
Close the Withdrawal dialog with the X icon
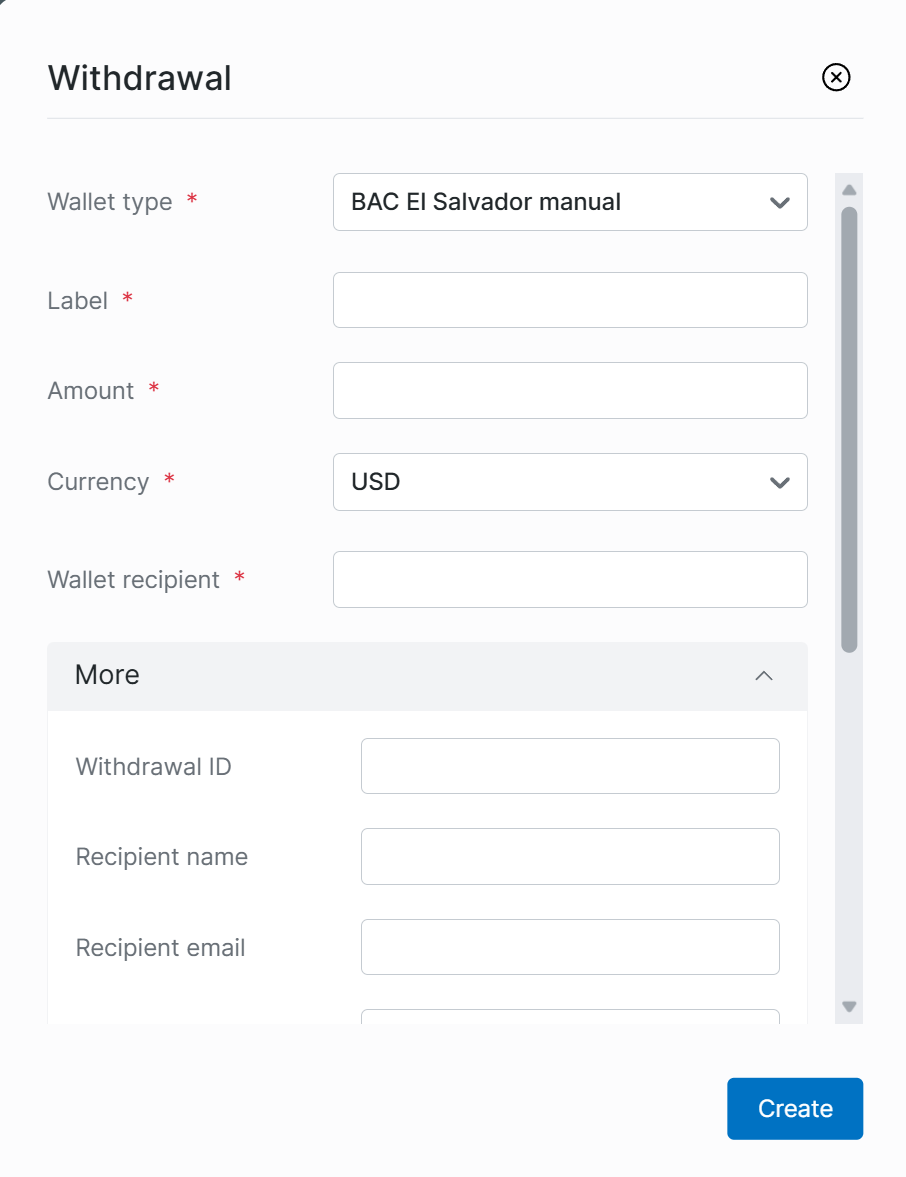[x=836, y=77]
